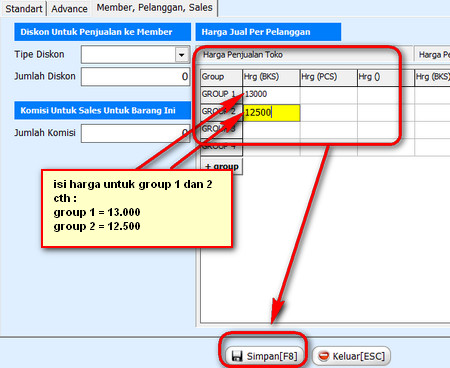This screenshot has width=450, height=368.
Task: Click the Diskon Untuk Penjualan ke Member header
Action: click(103, 32)
